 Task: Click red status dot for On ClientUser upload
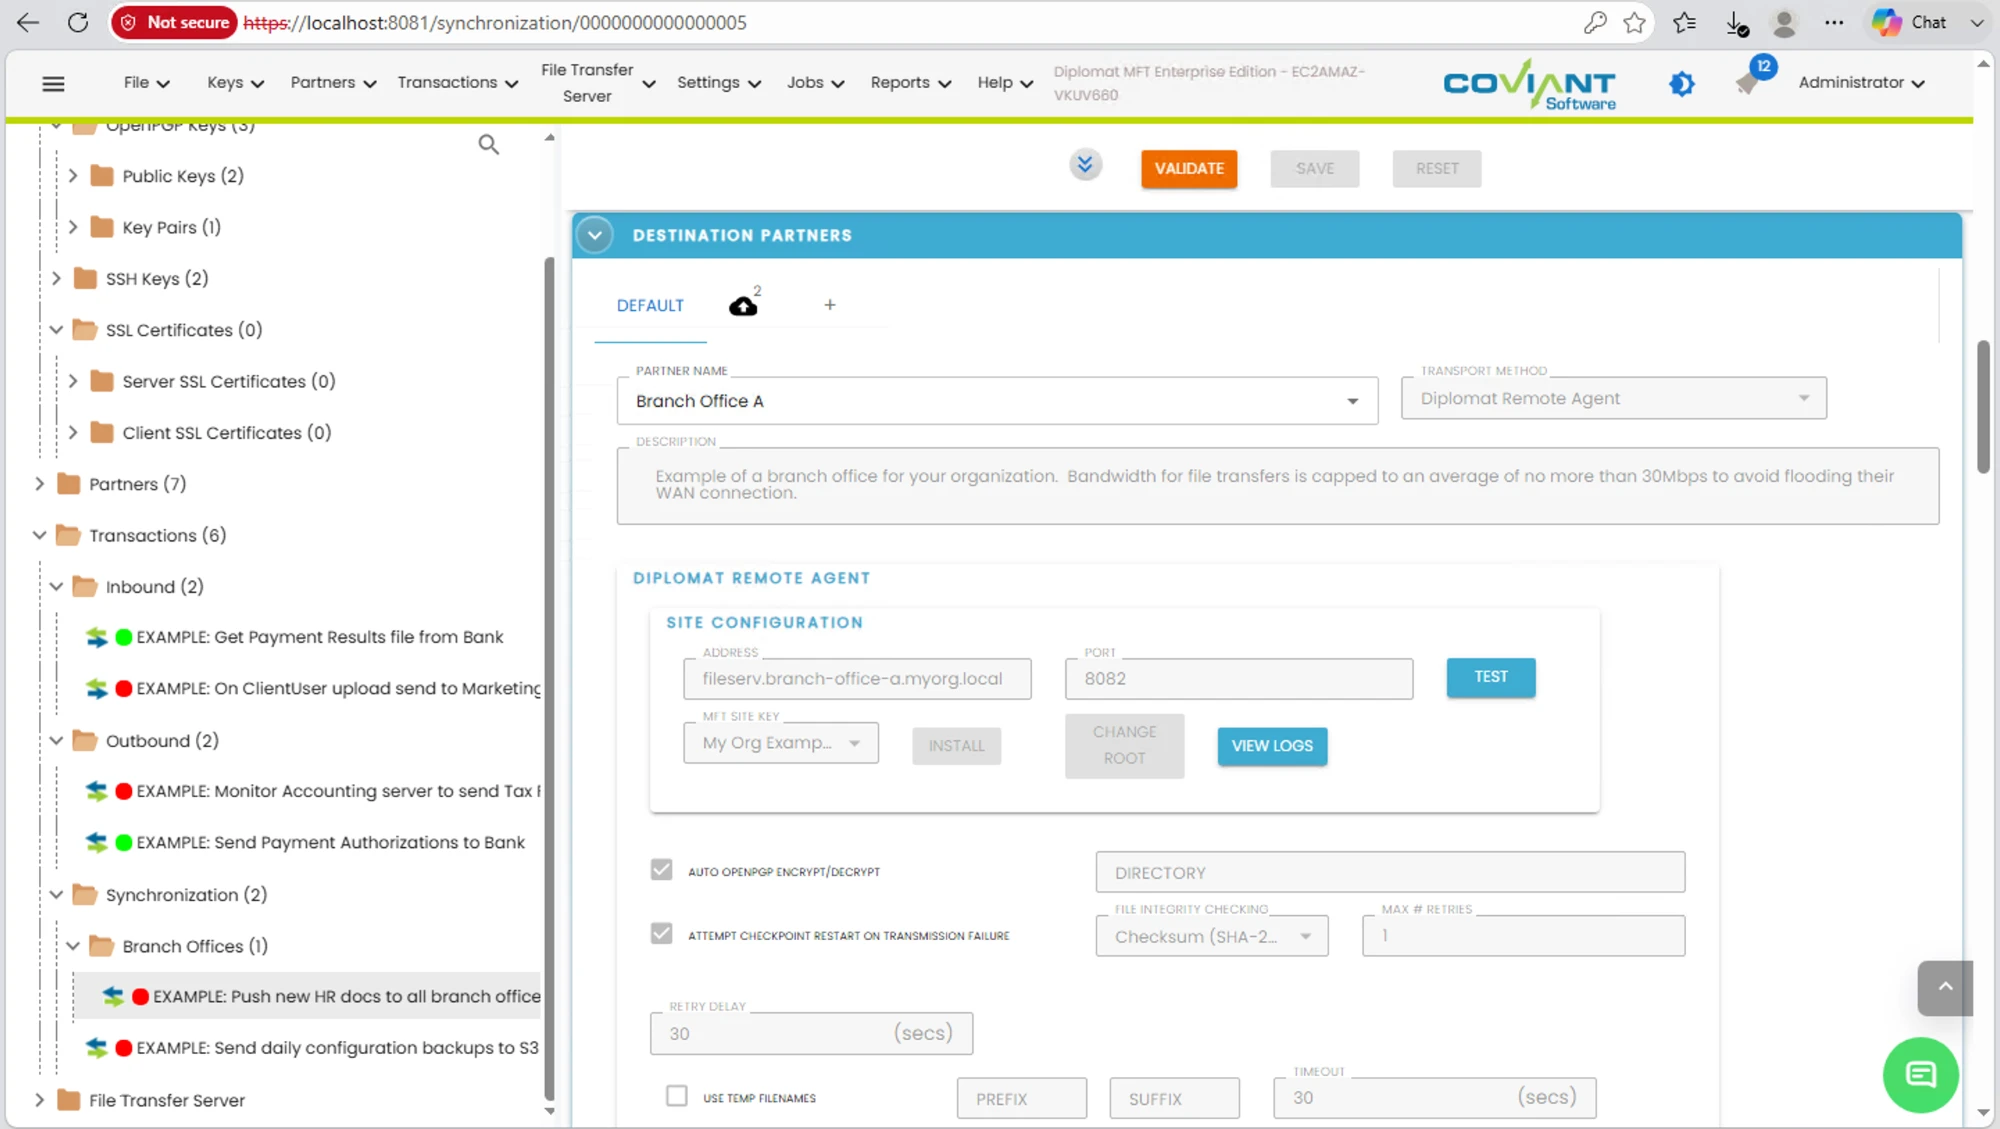tap(124, 688)
